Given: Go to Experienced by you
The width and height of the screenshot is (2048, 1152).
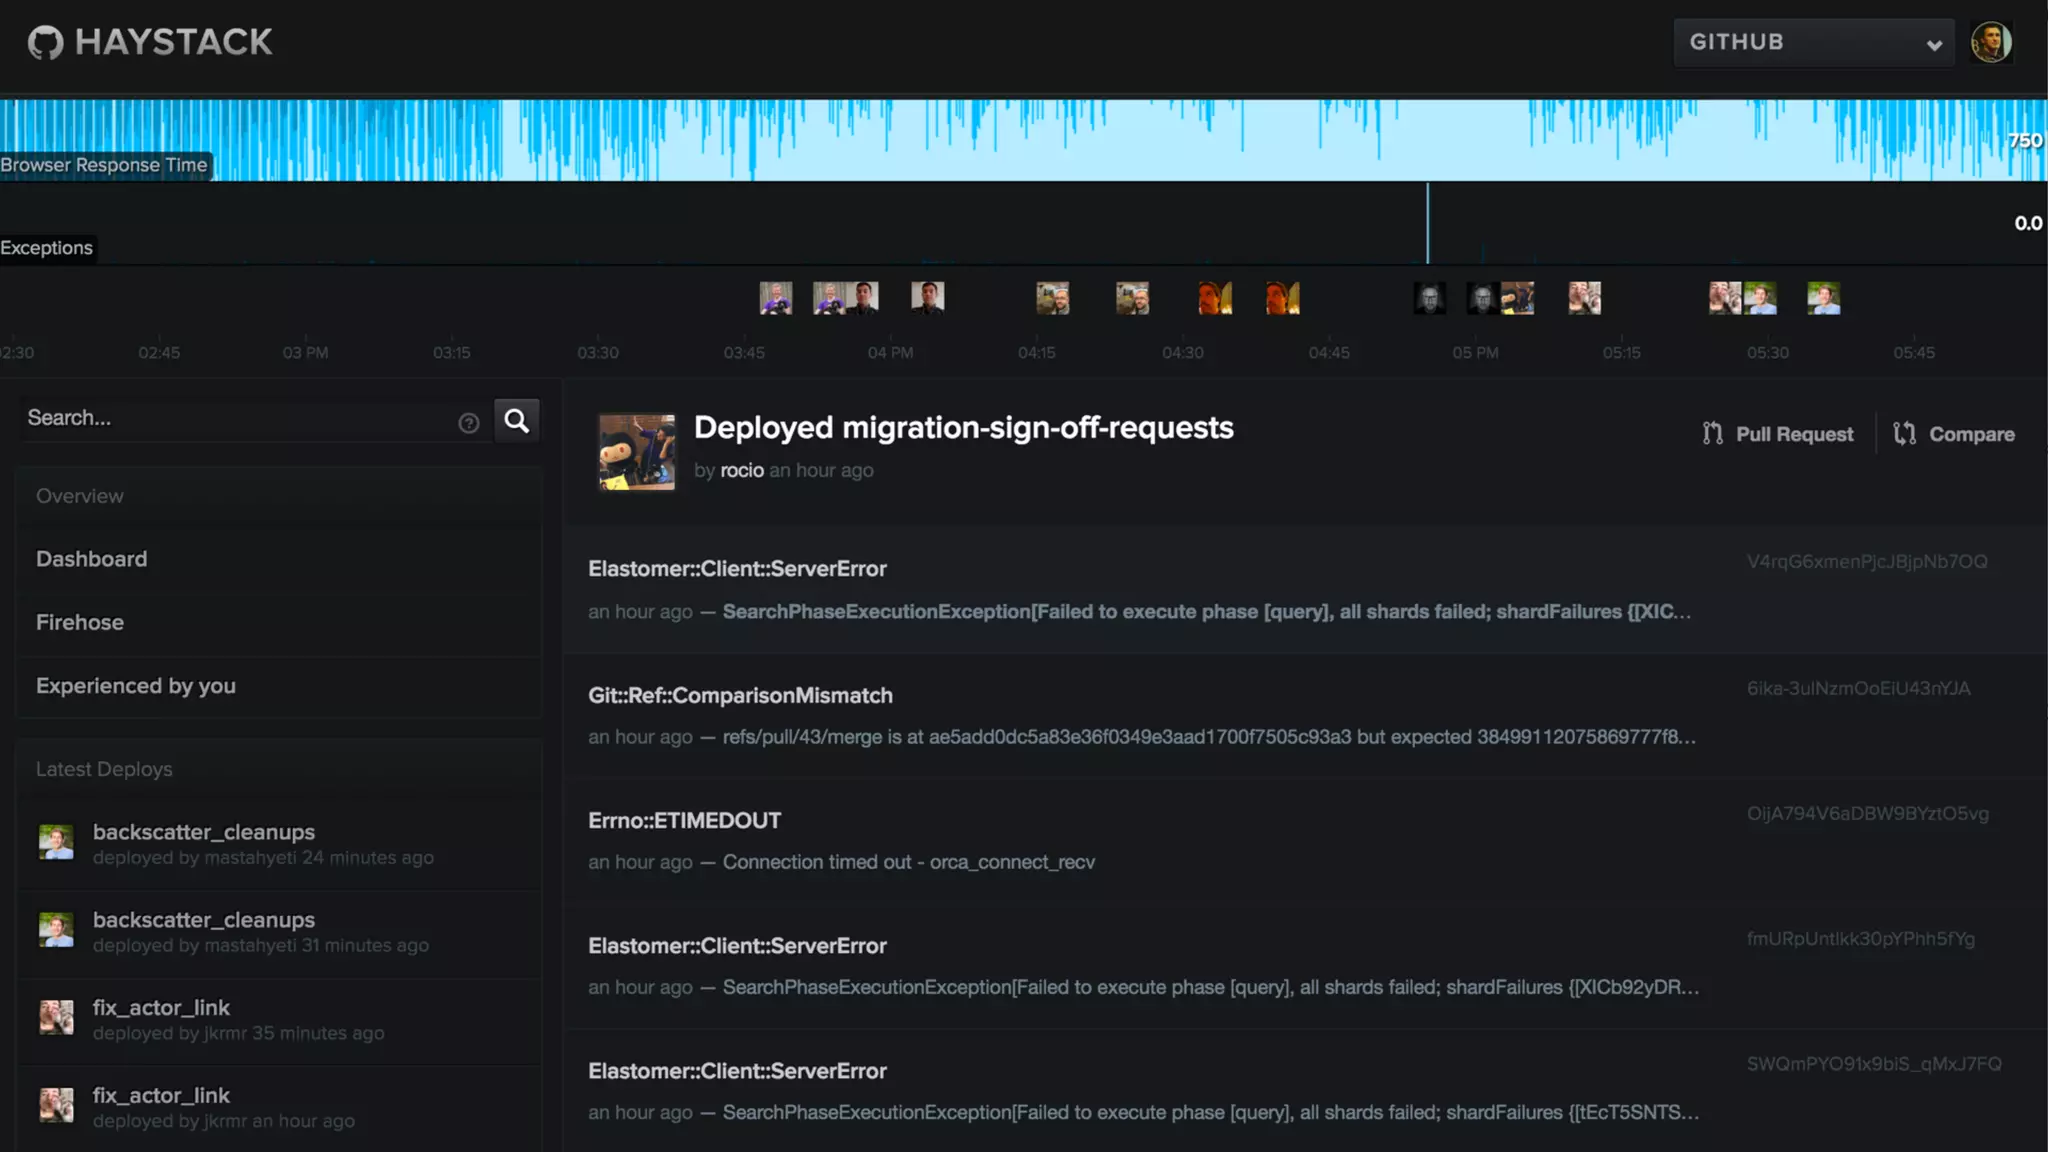Looking at the screenshot, I should click(136, 686).
